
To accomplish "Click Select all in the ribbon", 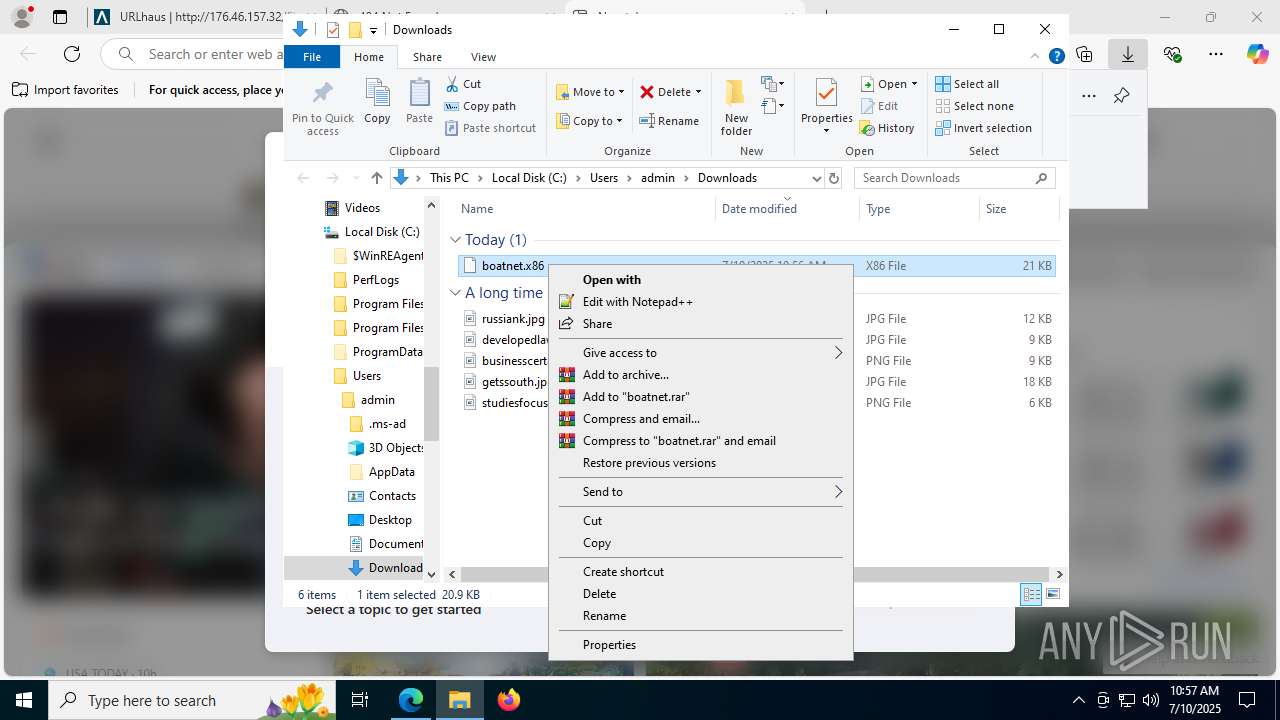I will 967,84.
